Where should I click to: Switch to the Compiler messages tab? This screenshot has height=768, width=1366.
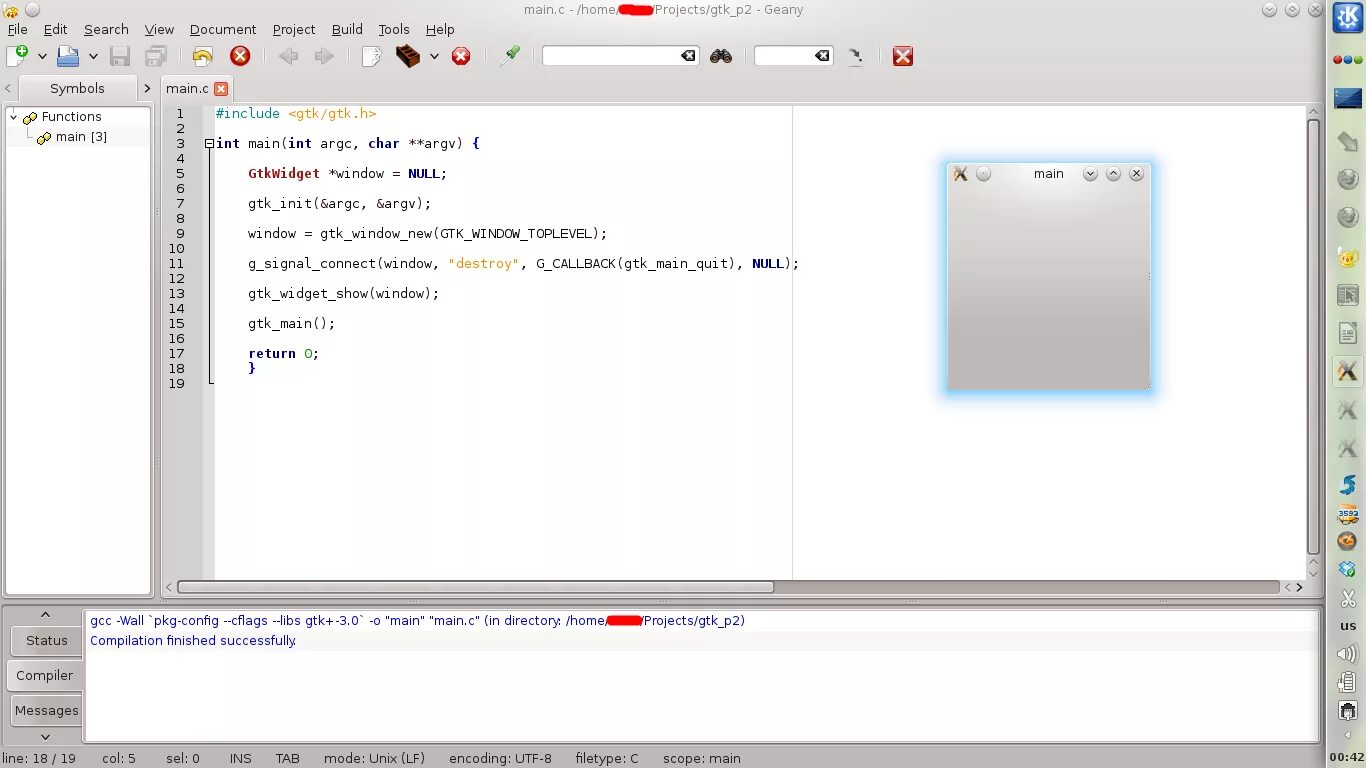tap(45, 675)
